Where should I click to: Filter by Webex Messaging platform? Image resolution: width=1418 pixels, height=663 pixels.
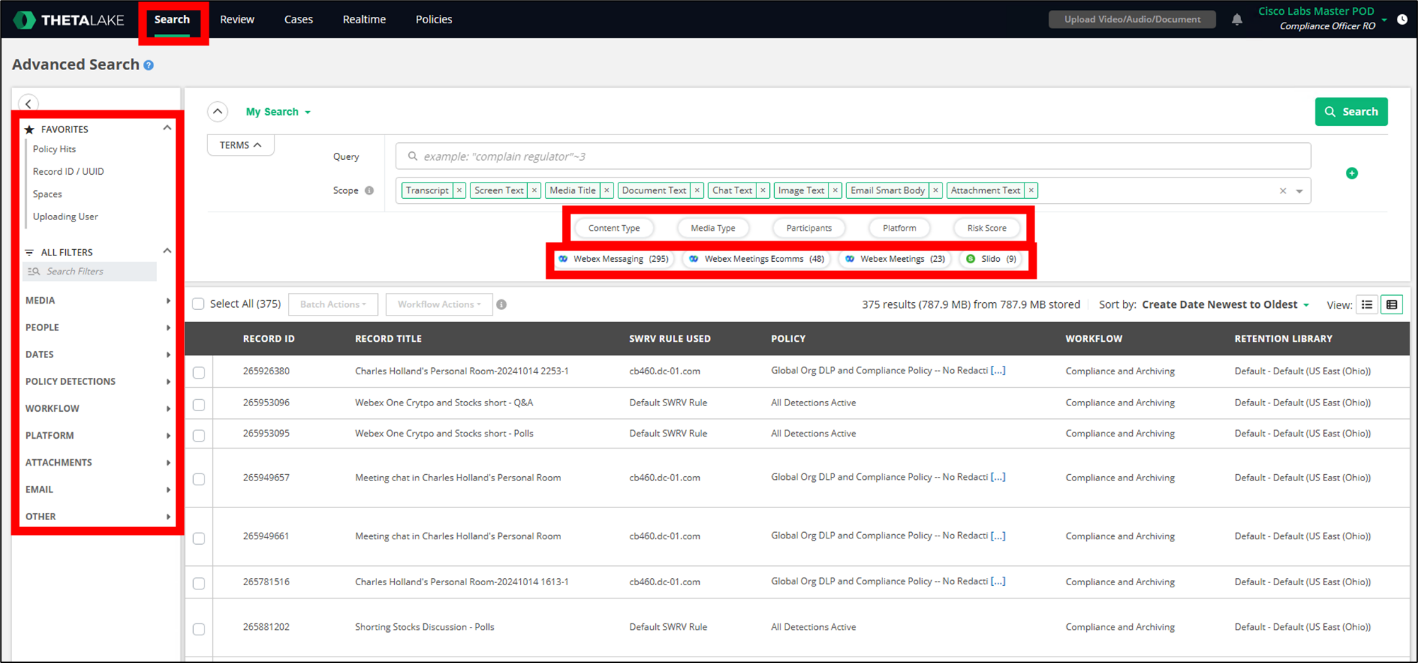click(613, 259)
